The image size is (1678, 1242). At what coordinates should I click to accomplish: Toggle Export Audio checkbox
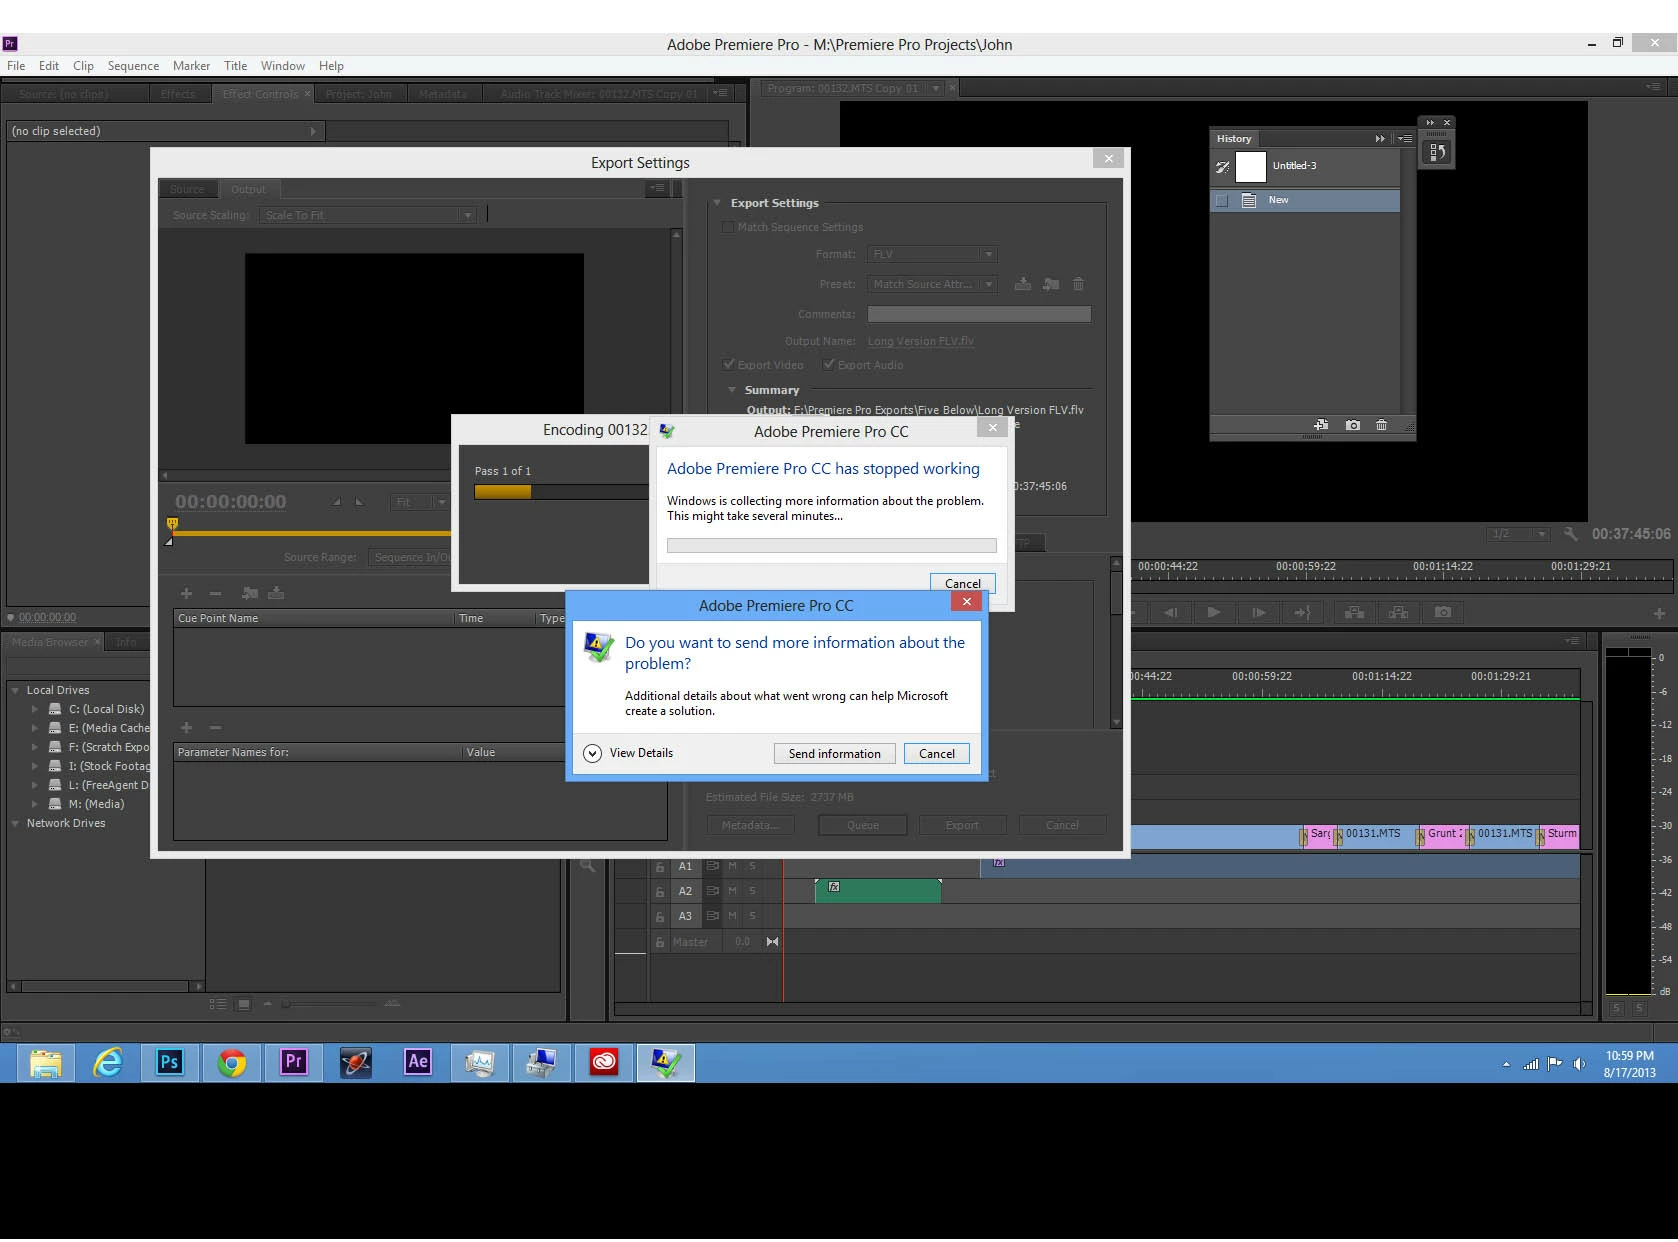pyautogui.click(x=829, y=365)
